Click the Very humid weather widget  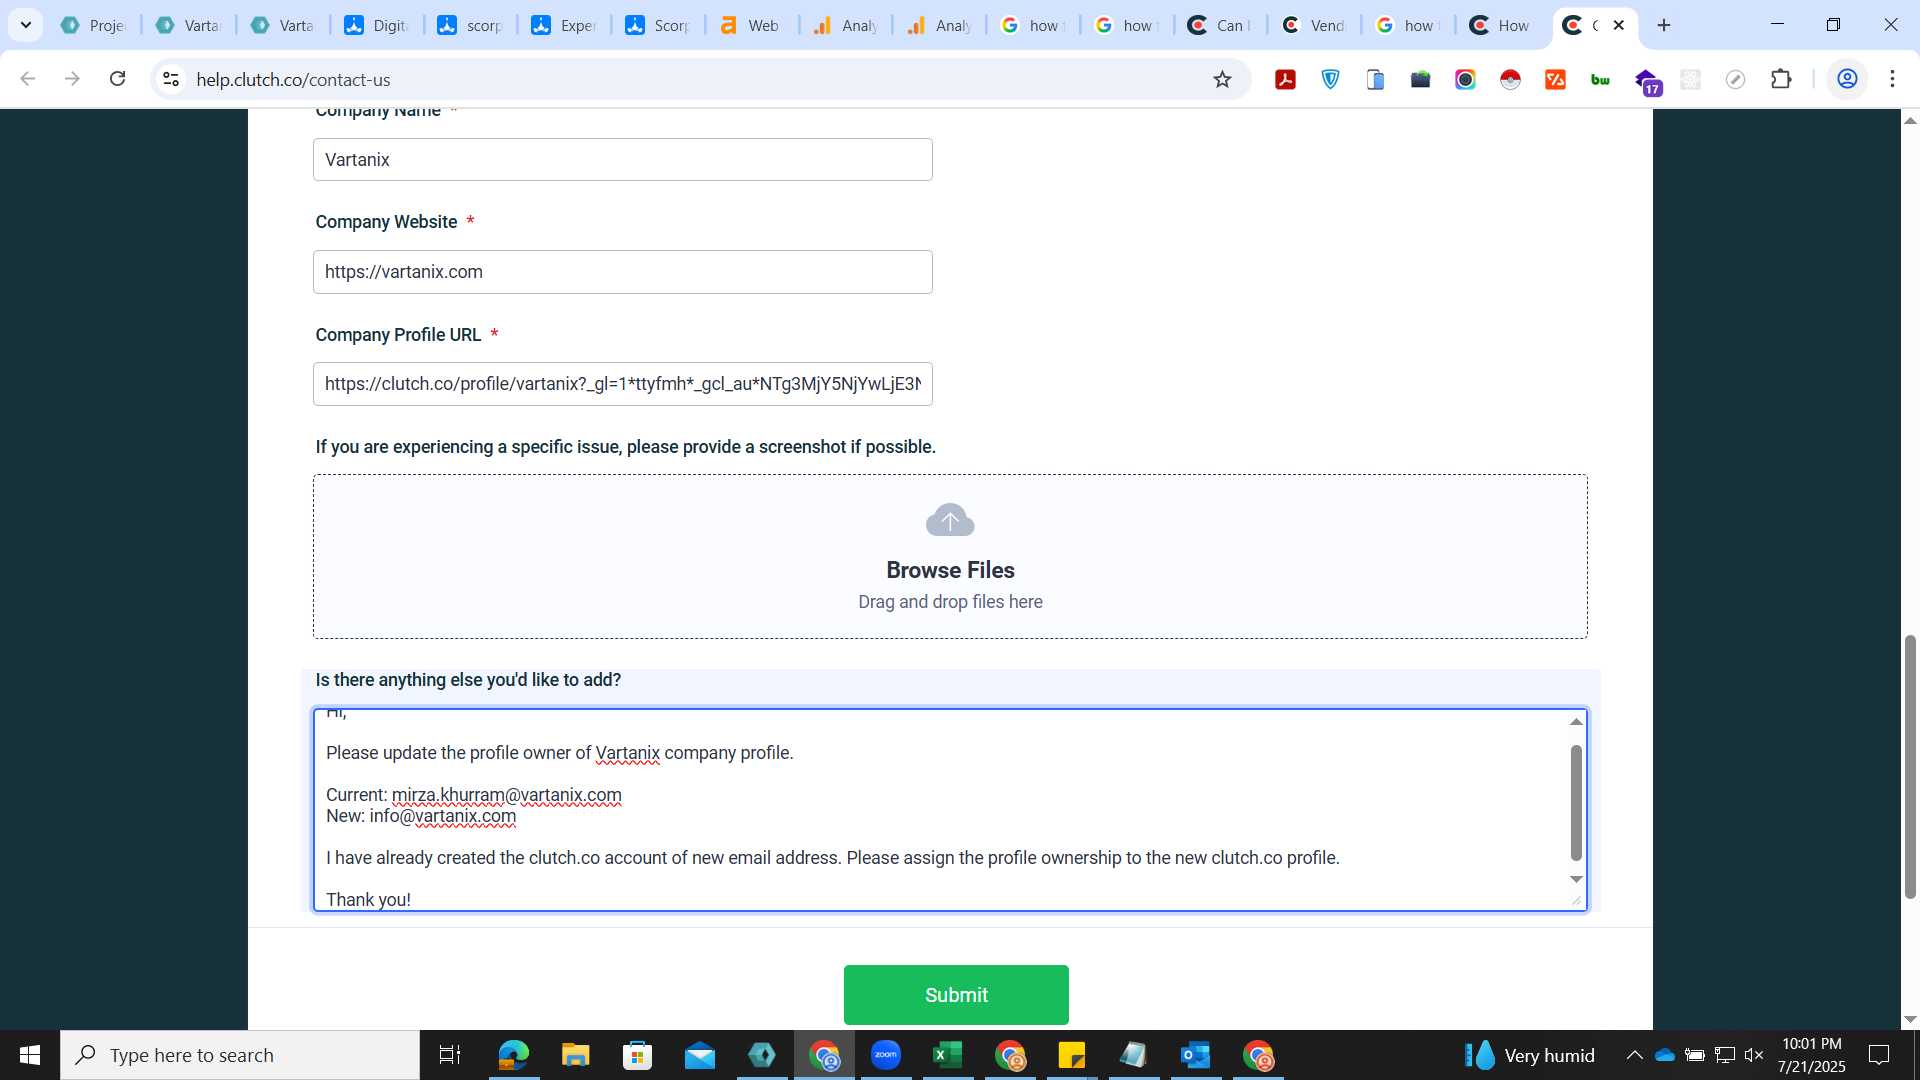tap(1530, 1055)
